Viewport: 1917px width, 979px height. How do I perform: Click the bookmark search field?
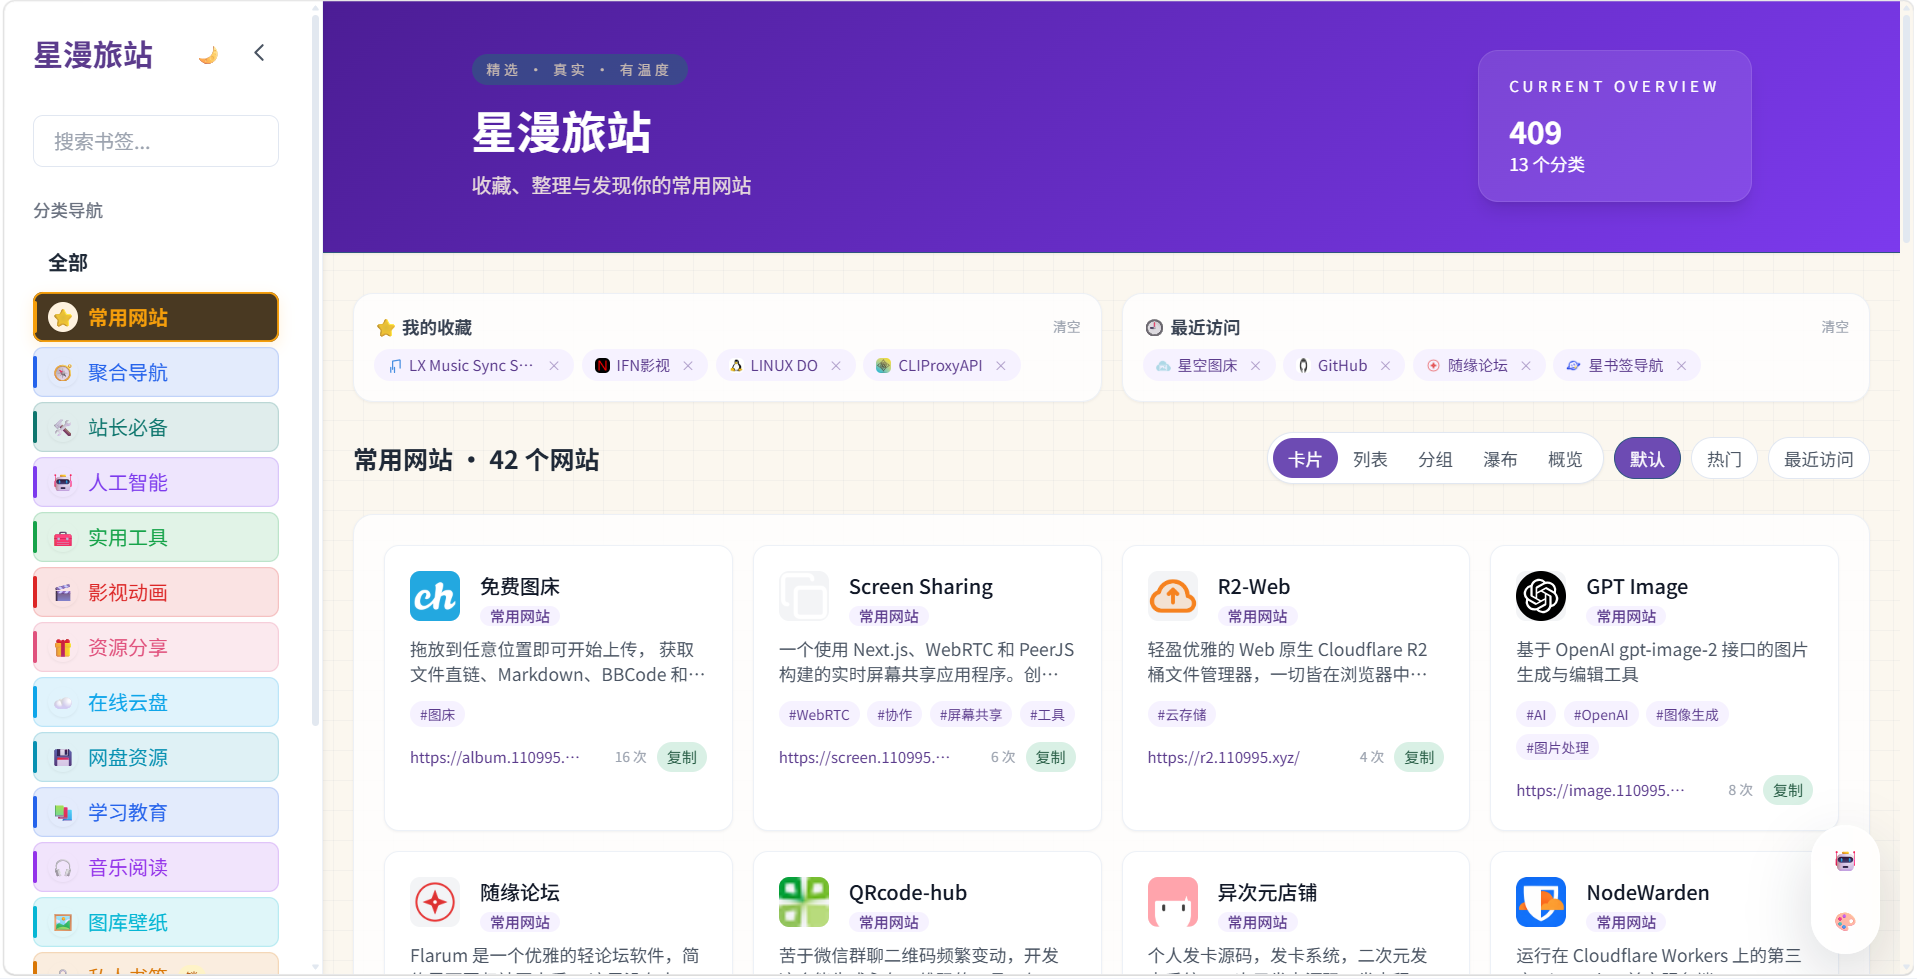pos(156,141)
